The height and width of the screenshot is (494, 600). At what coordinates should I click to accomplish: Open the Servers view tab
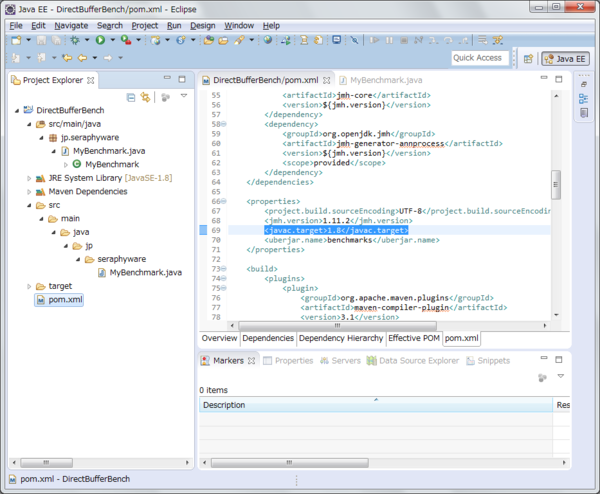tap(340, 361)
